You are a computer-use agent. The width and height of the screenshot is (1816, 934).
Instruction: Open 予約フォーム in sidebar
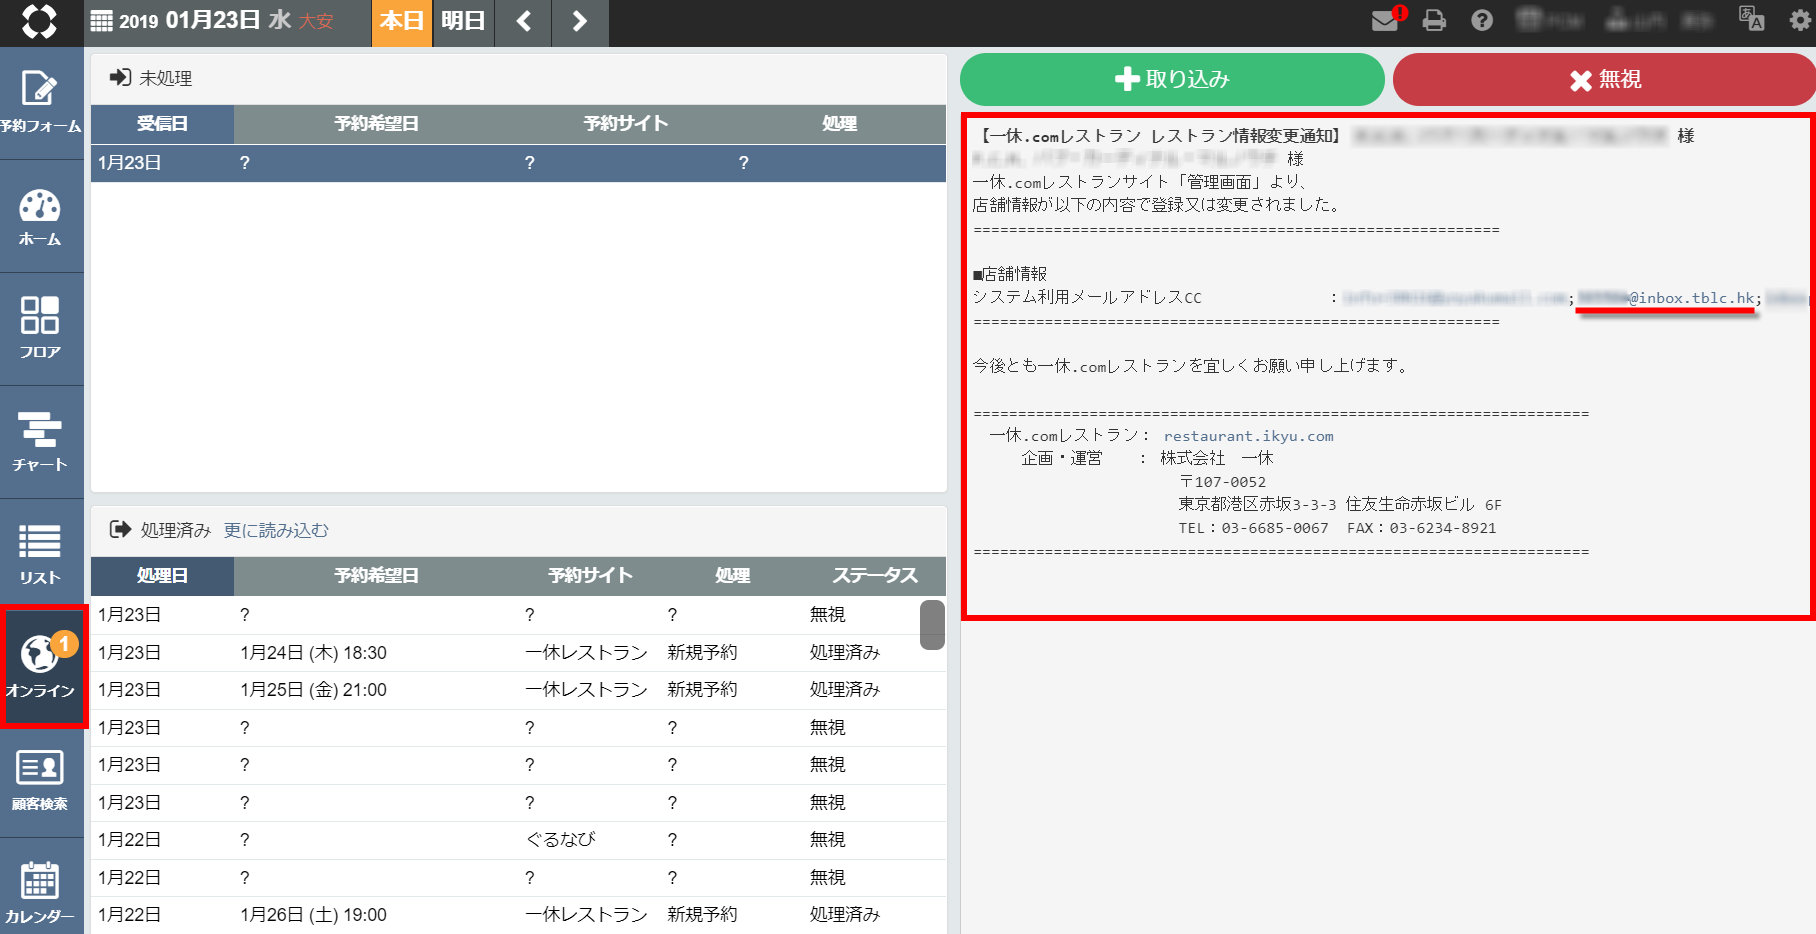pos(41,103)
